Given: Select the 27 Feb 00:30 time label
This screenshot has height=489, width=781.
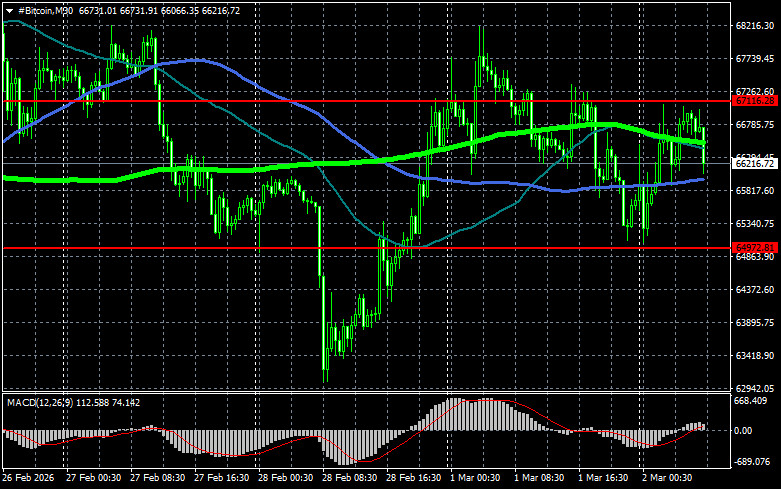Looking at the screenshot, I should pyautogui.click(x=94, y=478).
